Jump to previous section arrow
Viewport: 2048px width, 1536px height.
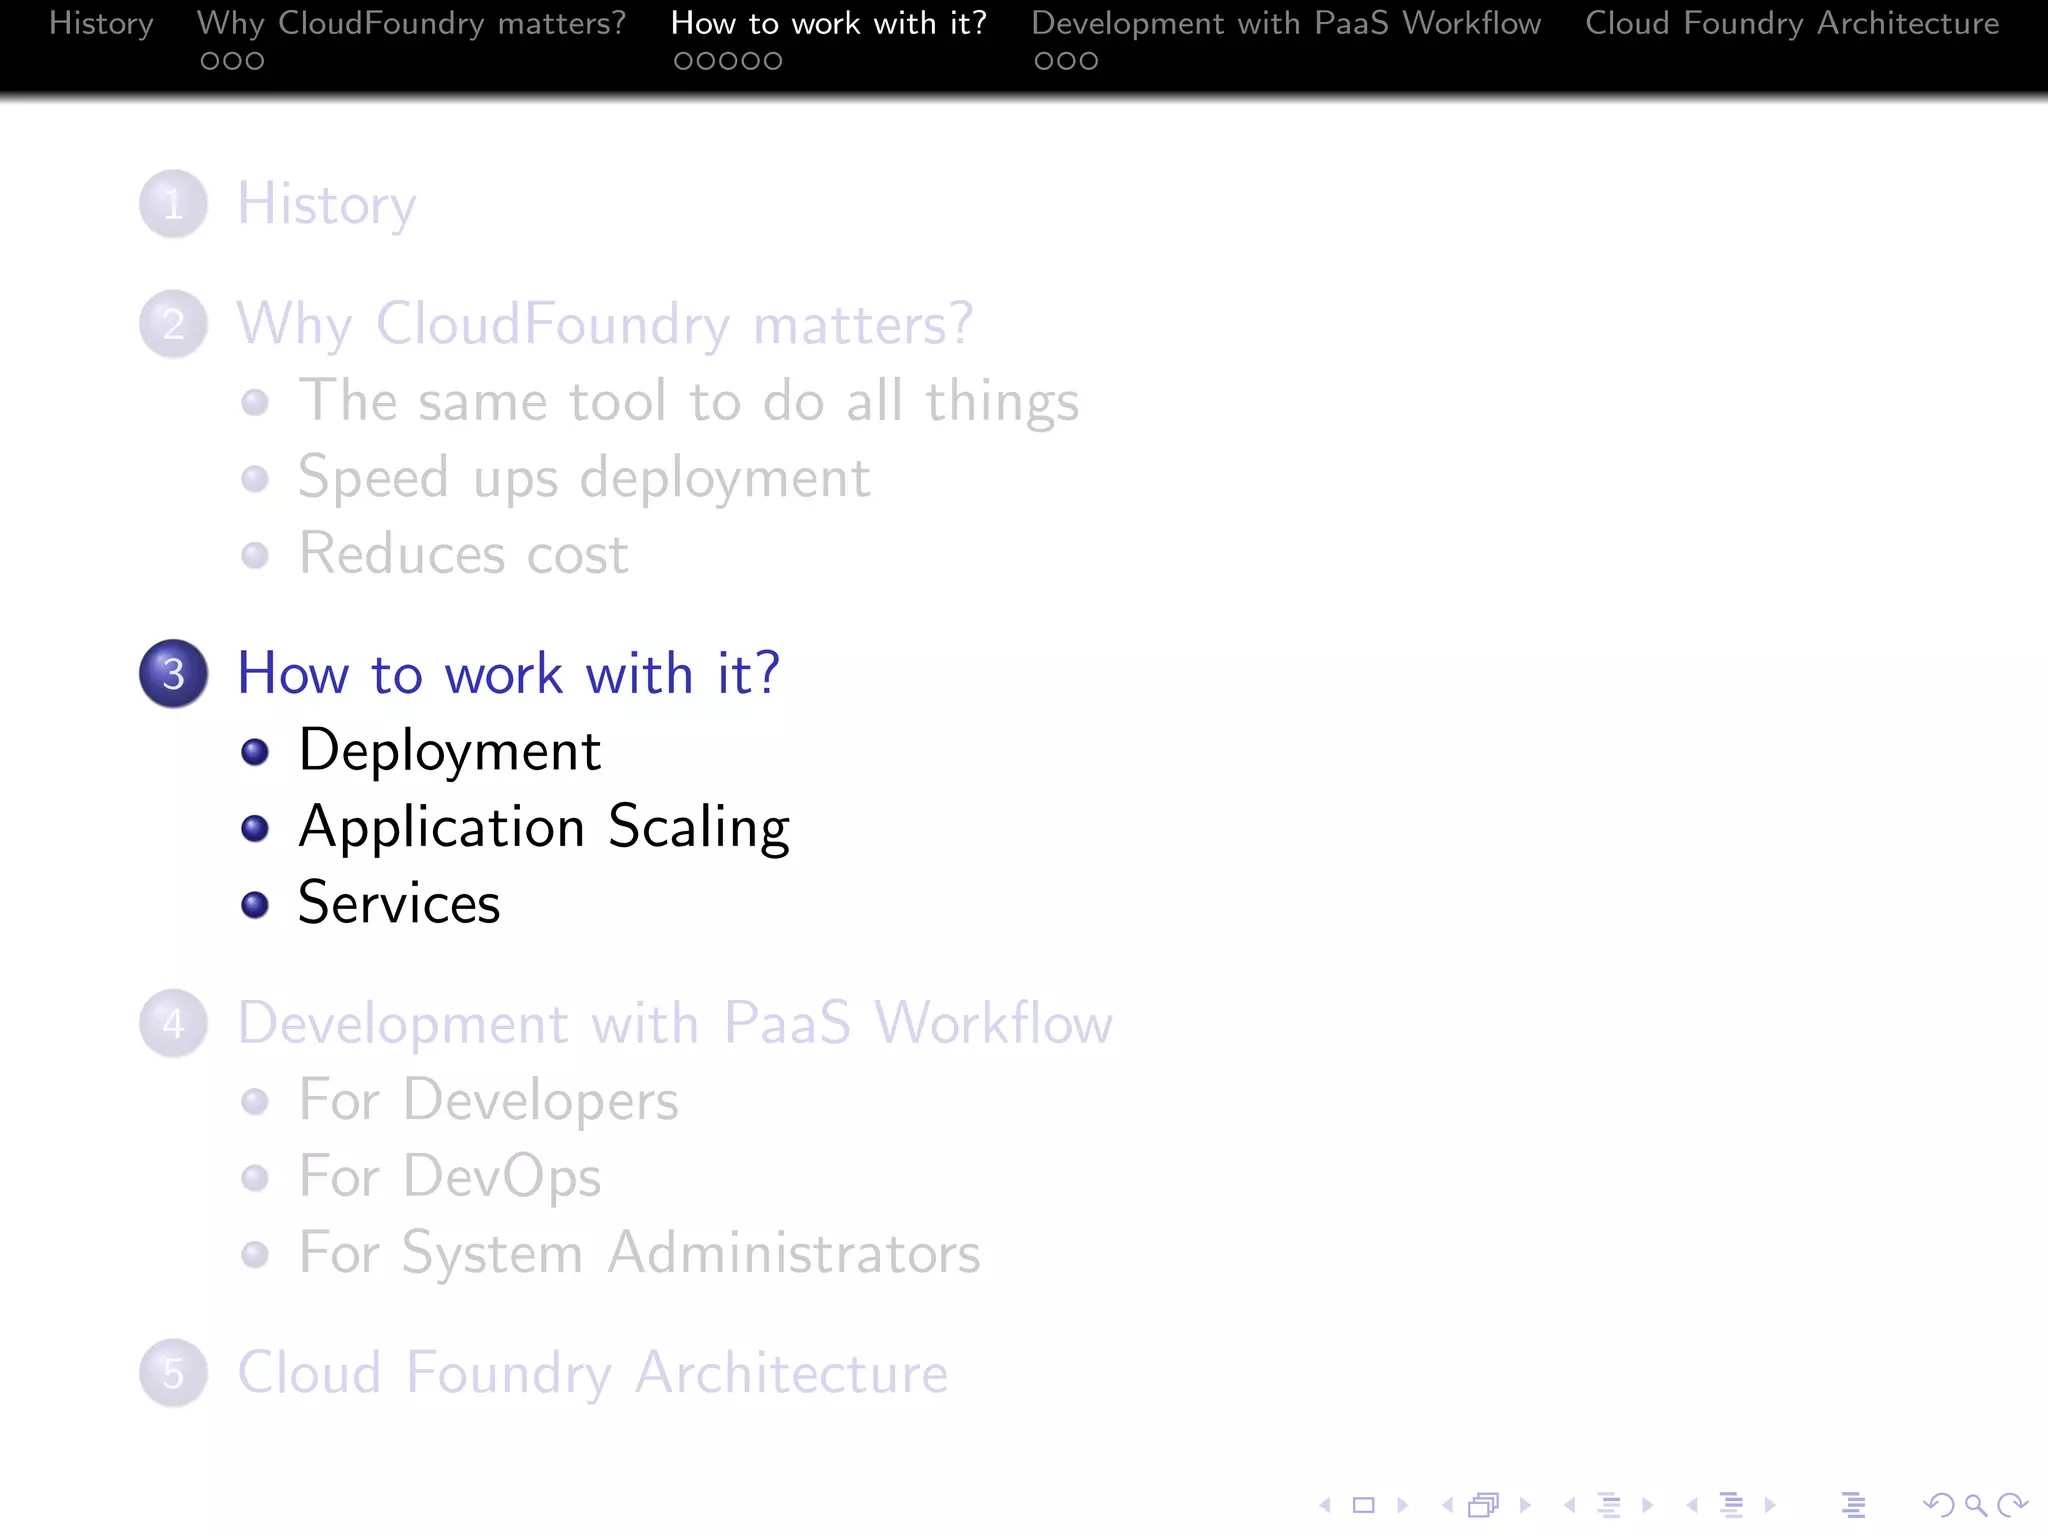tap(1692, 1505)
